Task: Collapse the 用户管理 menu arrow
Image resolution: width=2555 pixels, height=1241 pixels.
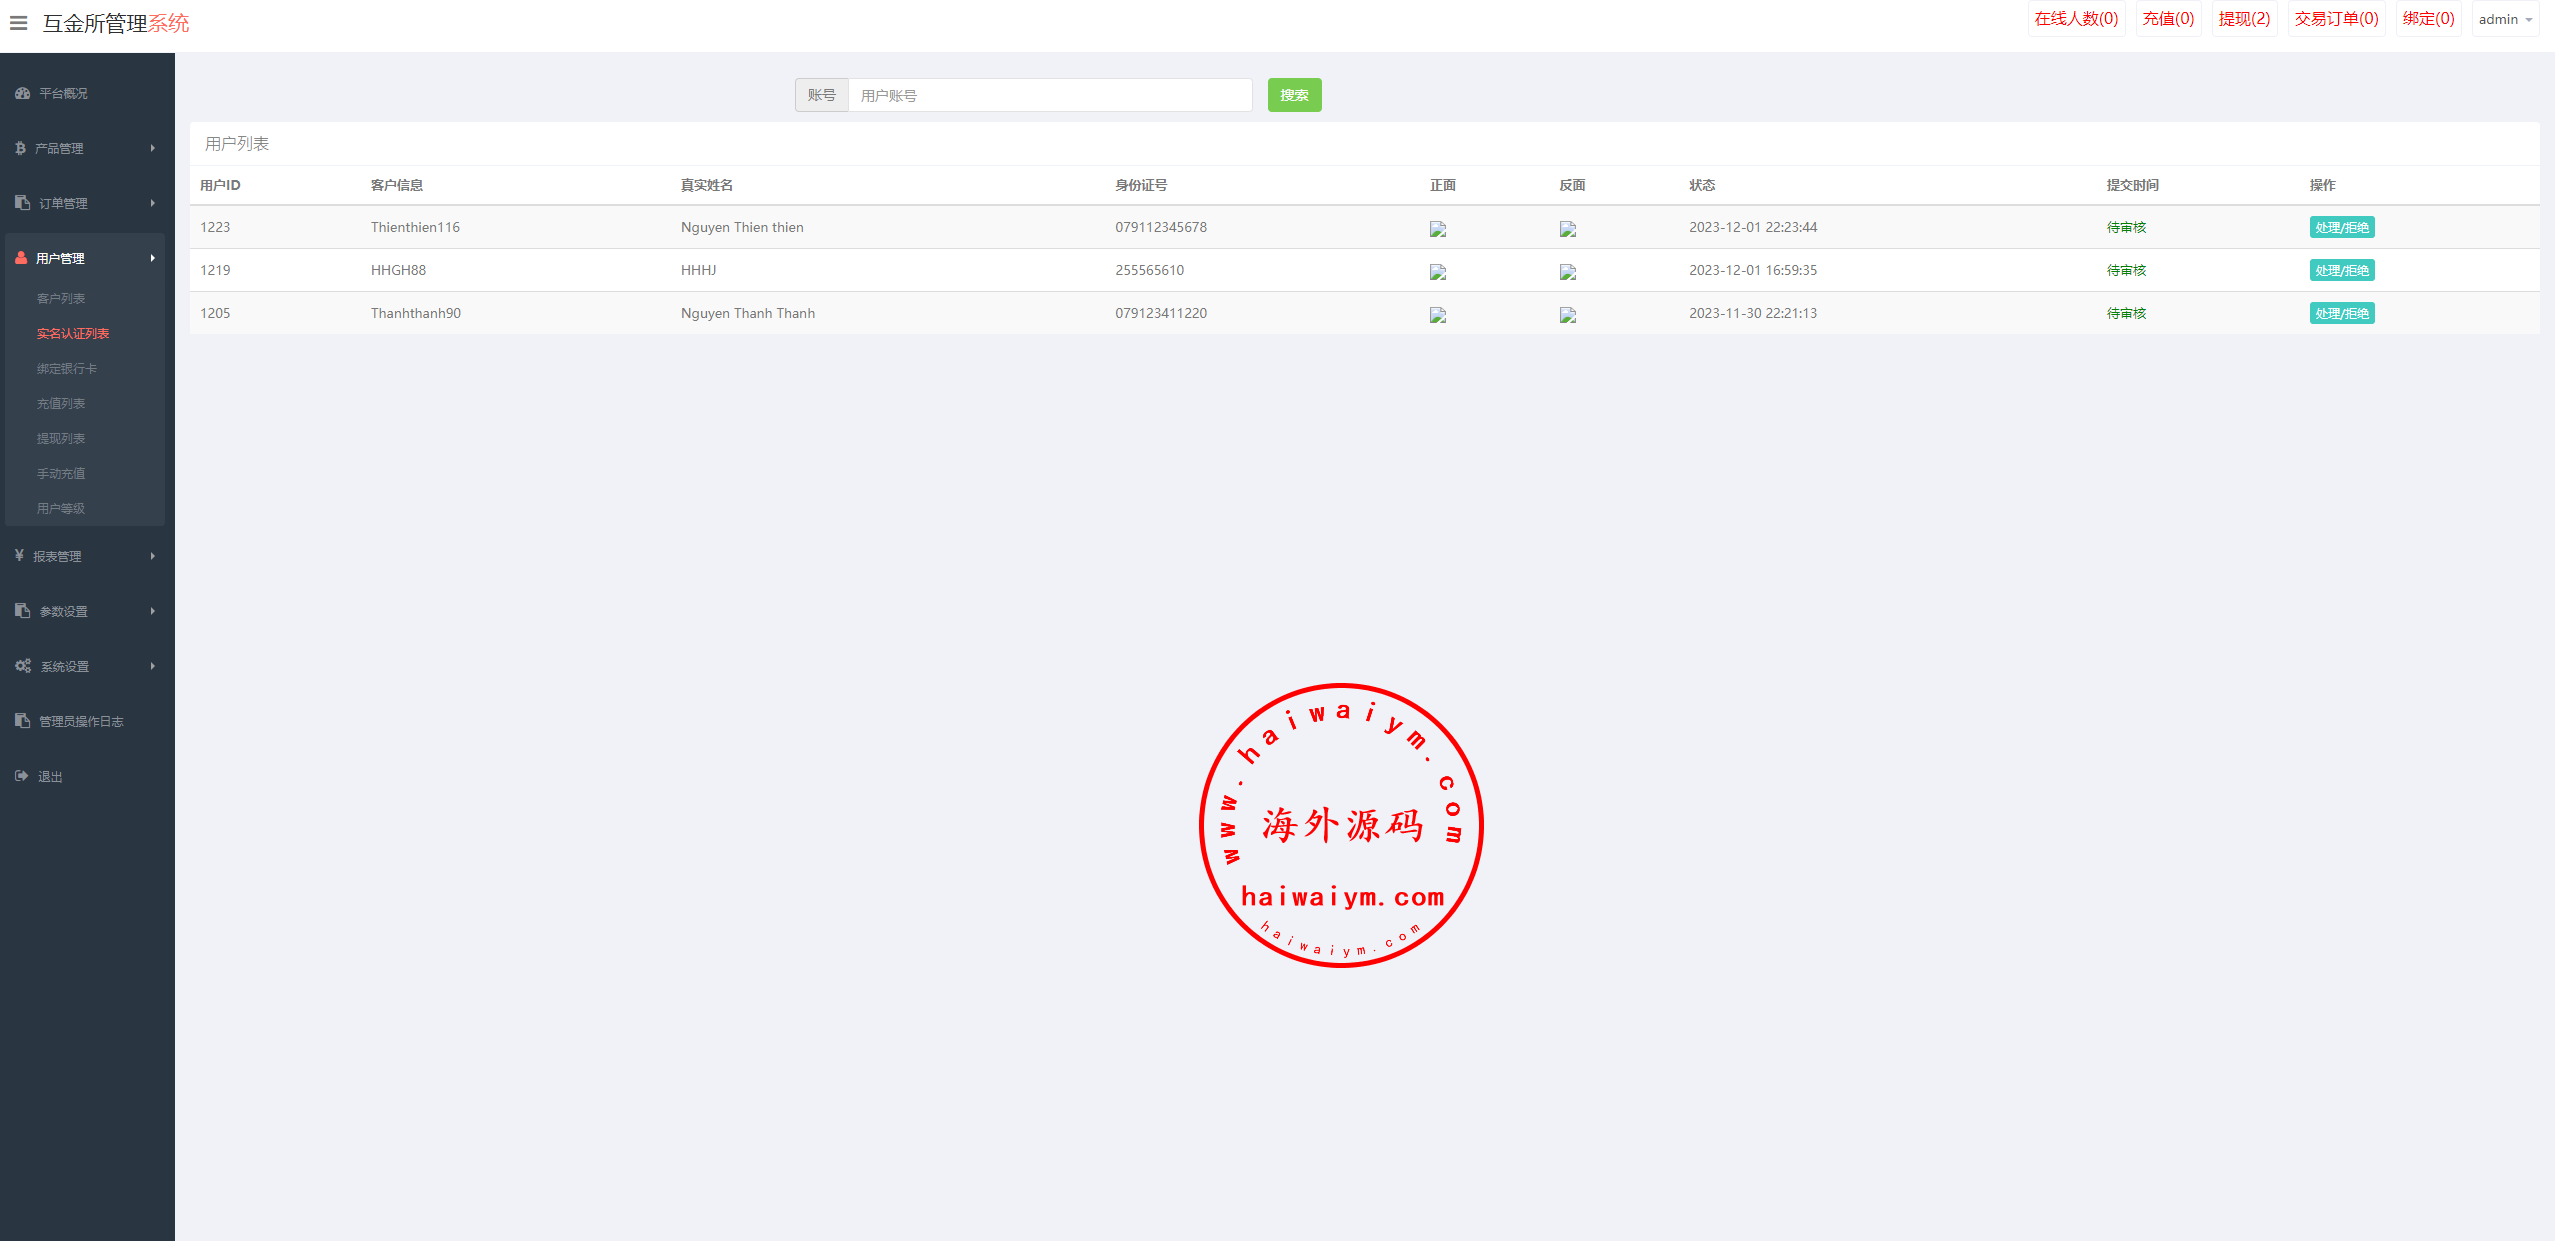Action: [152, 258]
